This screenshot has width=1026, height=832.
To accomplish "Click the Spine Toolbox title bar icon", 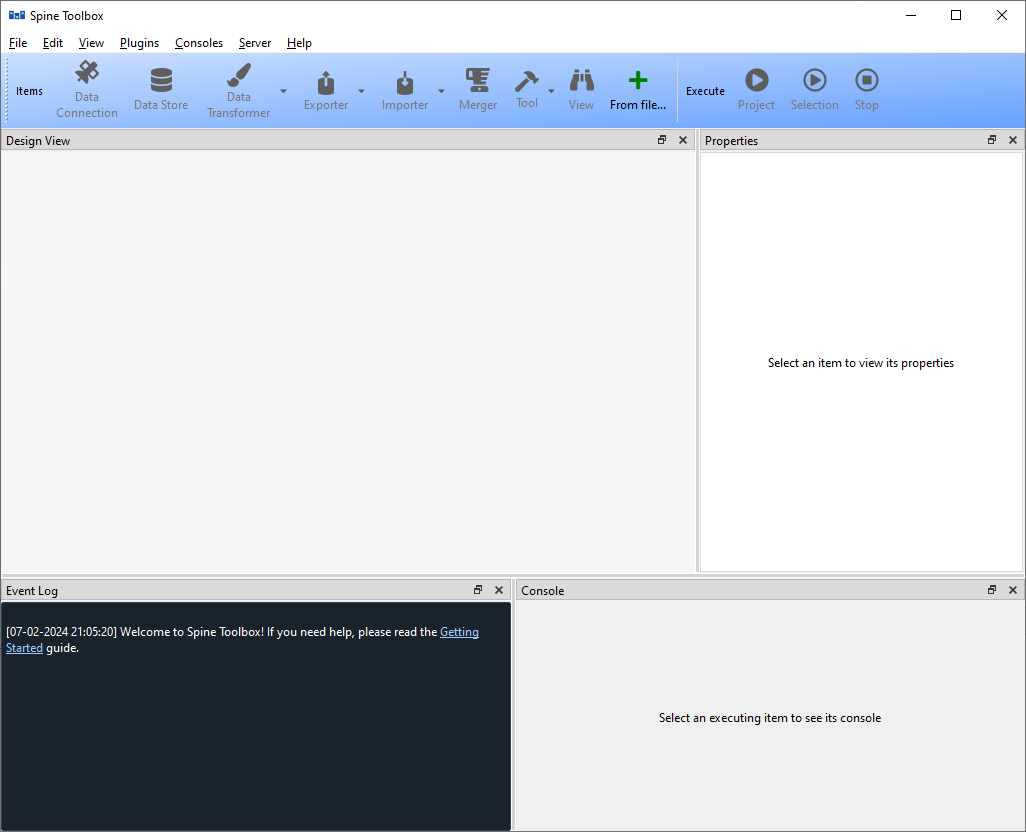I will 16,15.
